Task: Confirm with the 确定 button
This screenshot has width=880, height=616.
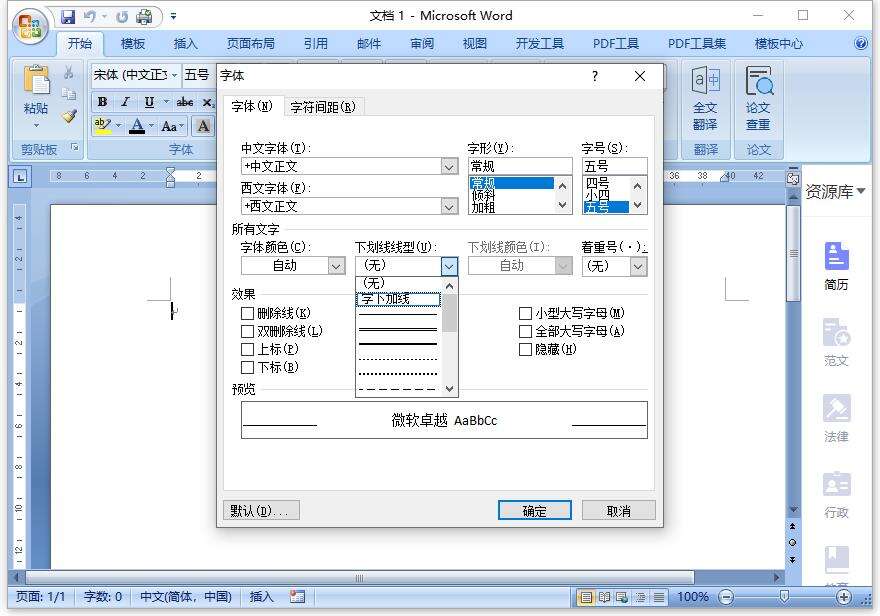Action: click(x=534, y=511)
